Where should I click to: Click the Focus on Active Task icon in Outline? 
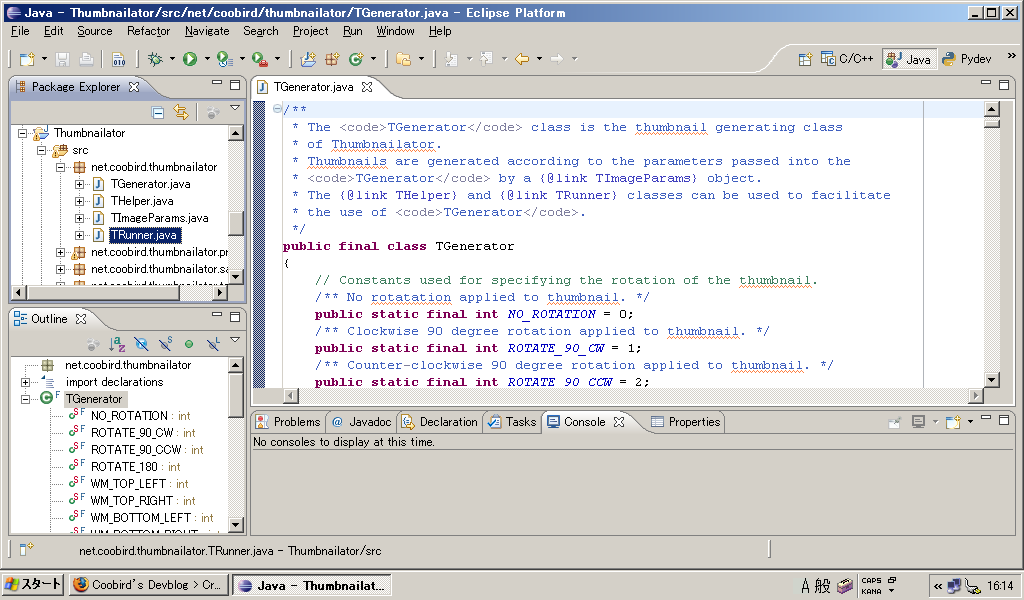(93, 343)
